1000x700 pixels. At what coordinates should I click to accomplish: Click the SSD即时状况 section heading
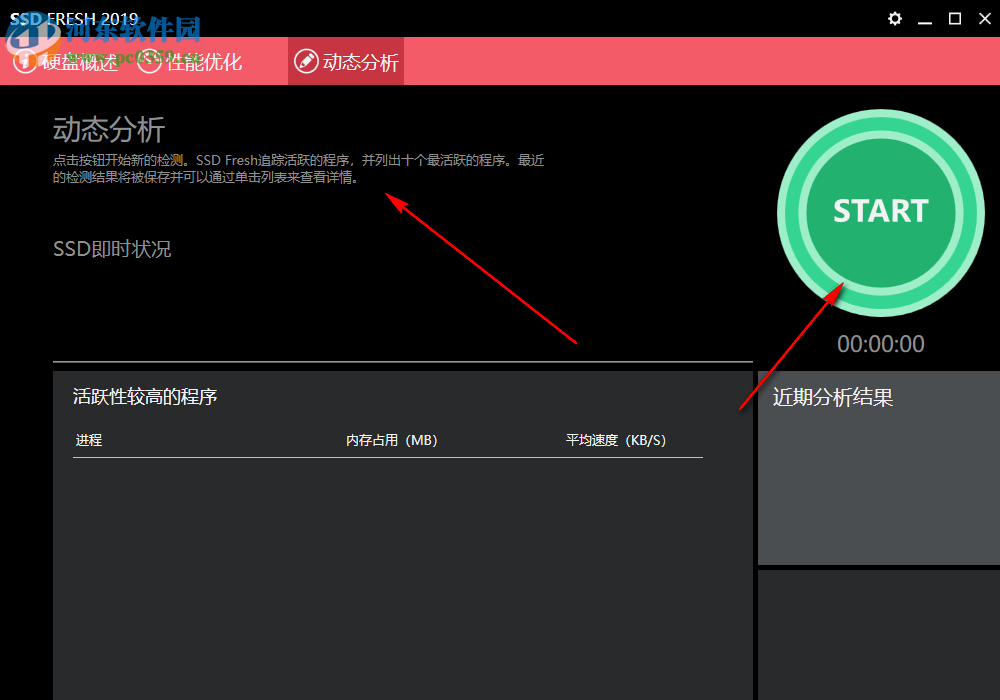[112, 248]
